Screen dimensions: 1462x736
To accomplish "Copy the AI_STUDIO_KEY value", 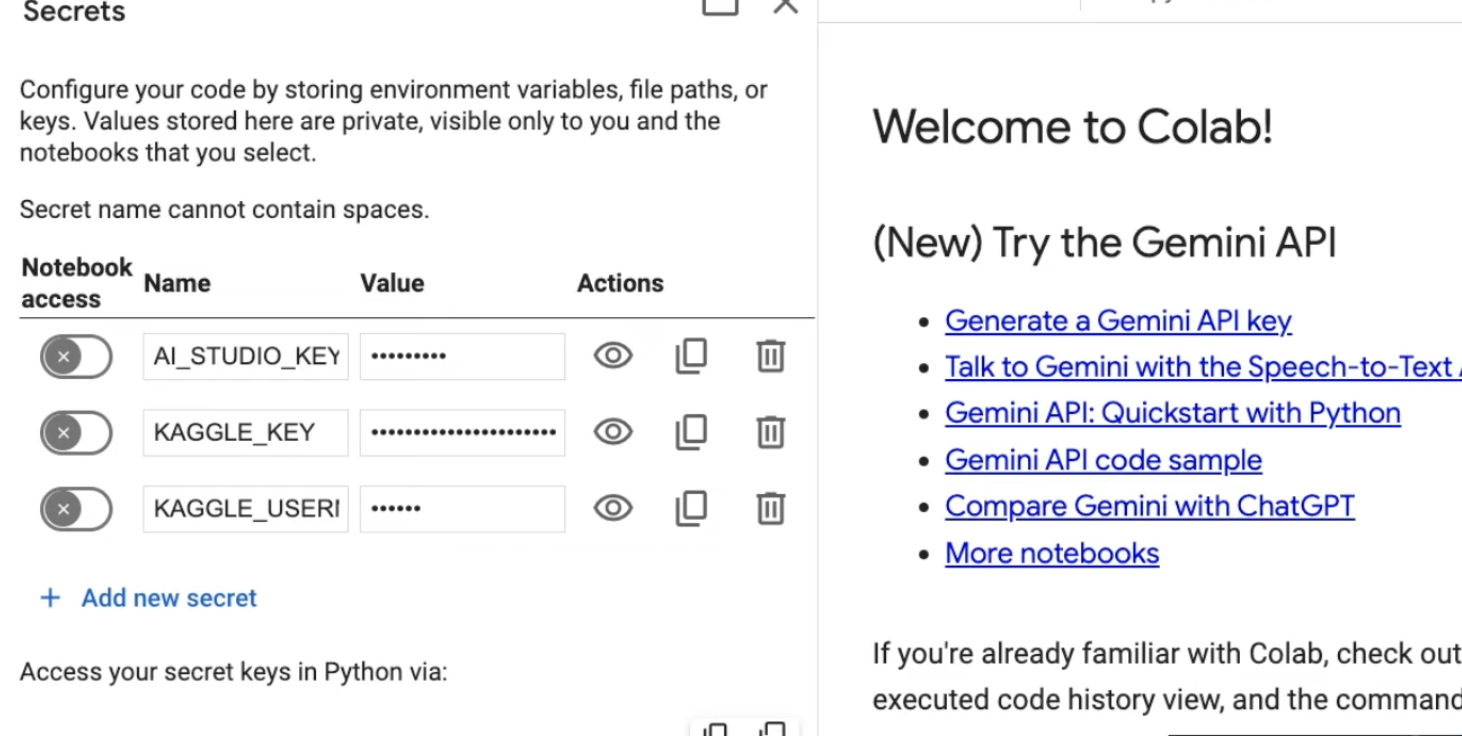I will [x=691, y=356].
